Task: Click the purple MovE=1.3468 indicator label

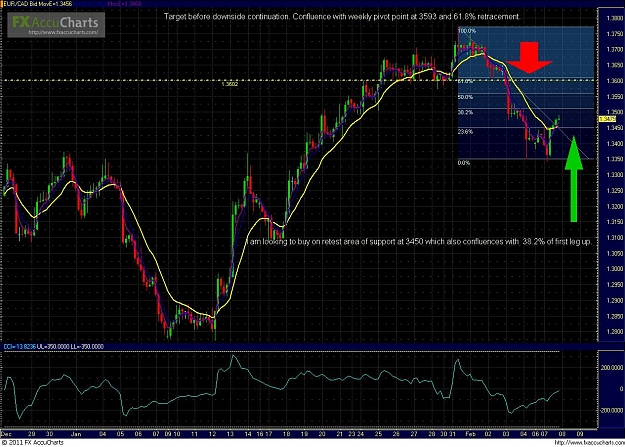Action: click(x=125, y=4)
